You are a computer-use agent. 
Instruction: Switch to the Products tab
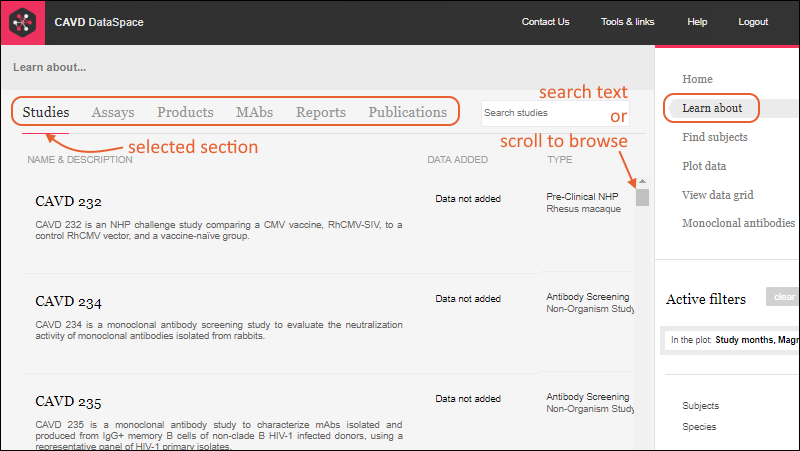click(x=185, y=112)
